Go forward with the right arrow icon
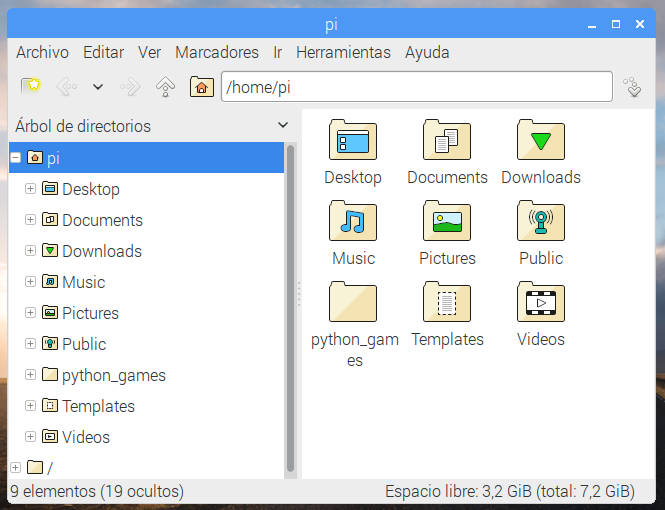Image resolution: width=665 pixels, height=510 pixels. [130, 86]
